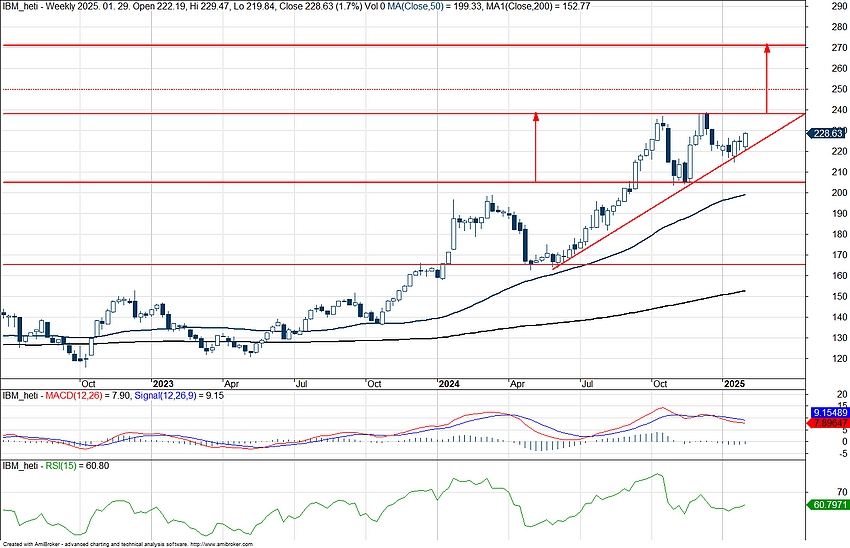The width and height of the screenshot is (850, 548).
Task: Click the 210 price axis label
Action: pyautogui.click(x=839, y=172)
